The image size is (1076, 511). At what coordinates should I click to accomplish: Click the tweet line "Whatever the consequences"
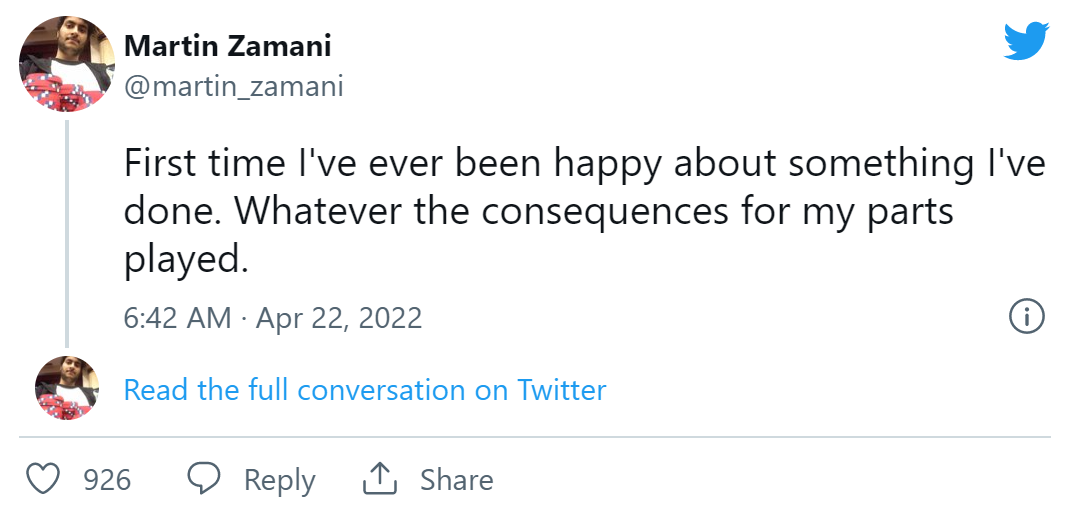[x=538, y=212]
